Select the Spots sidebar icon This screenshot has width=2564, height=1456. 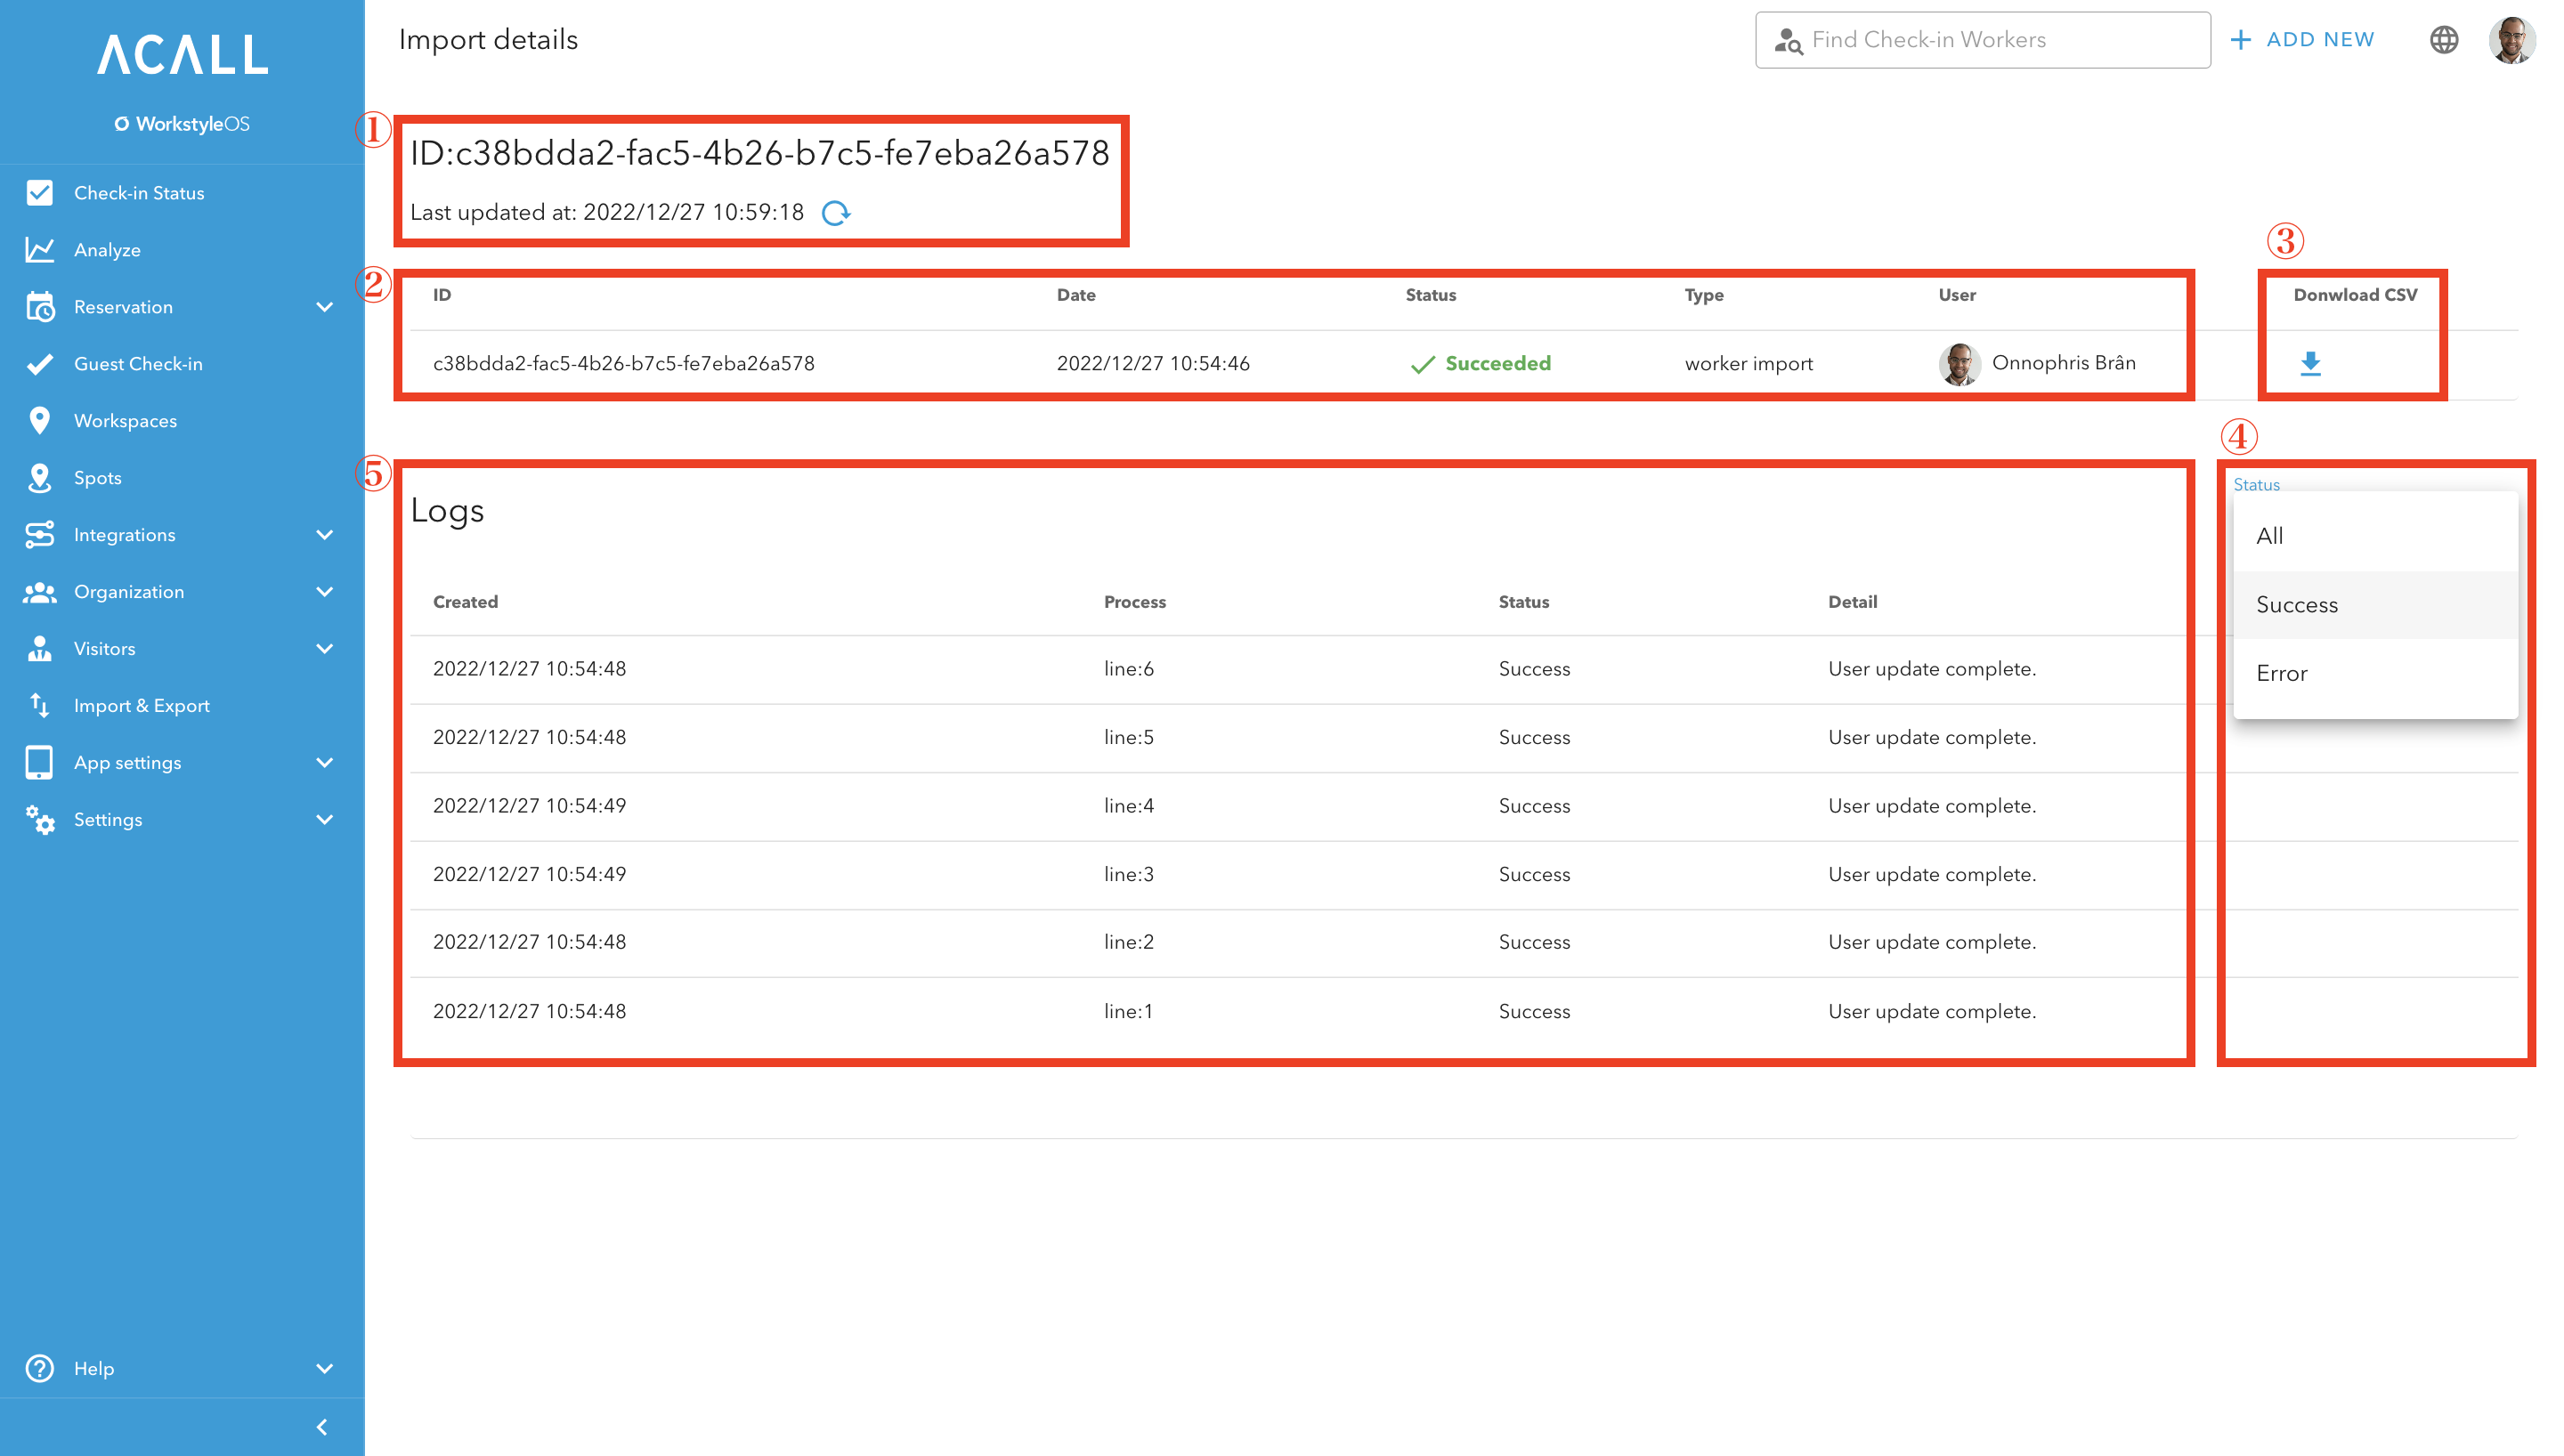(x=40, y=477)
